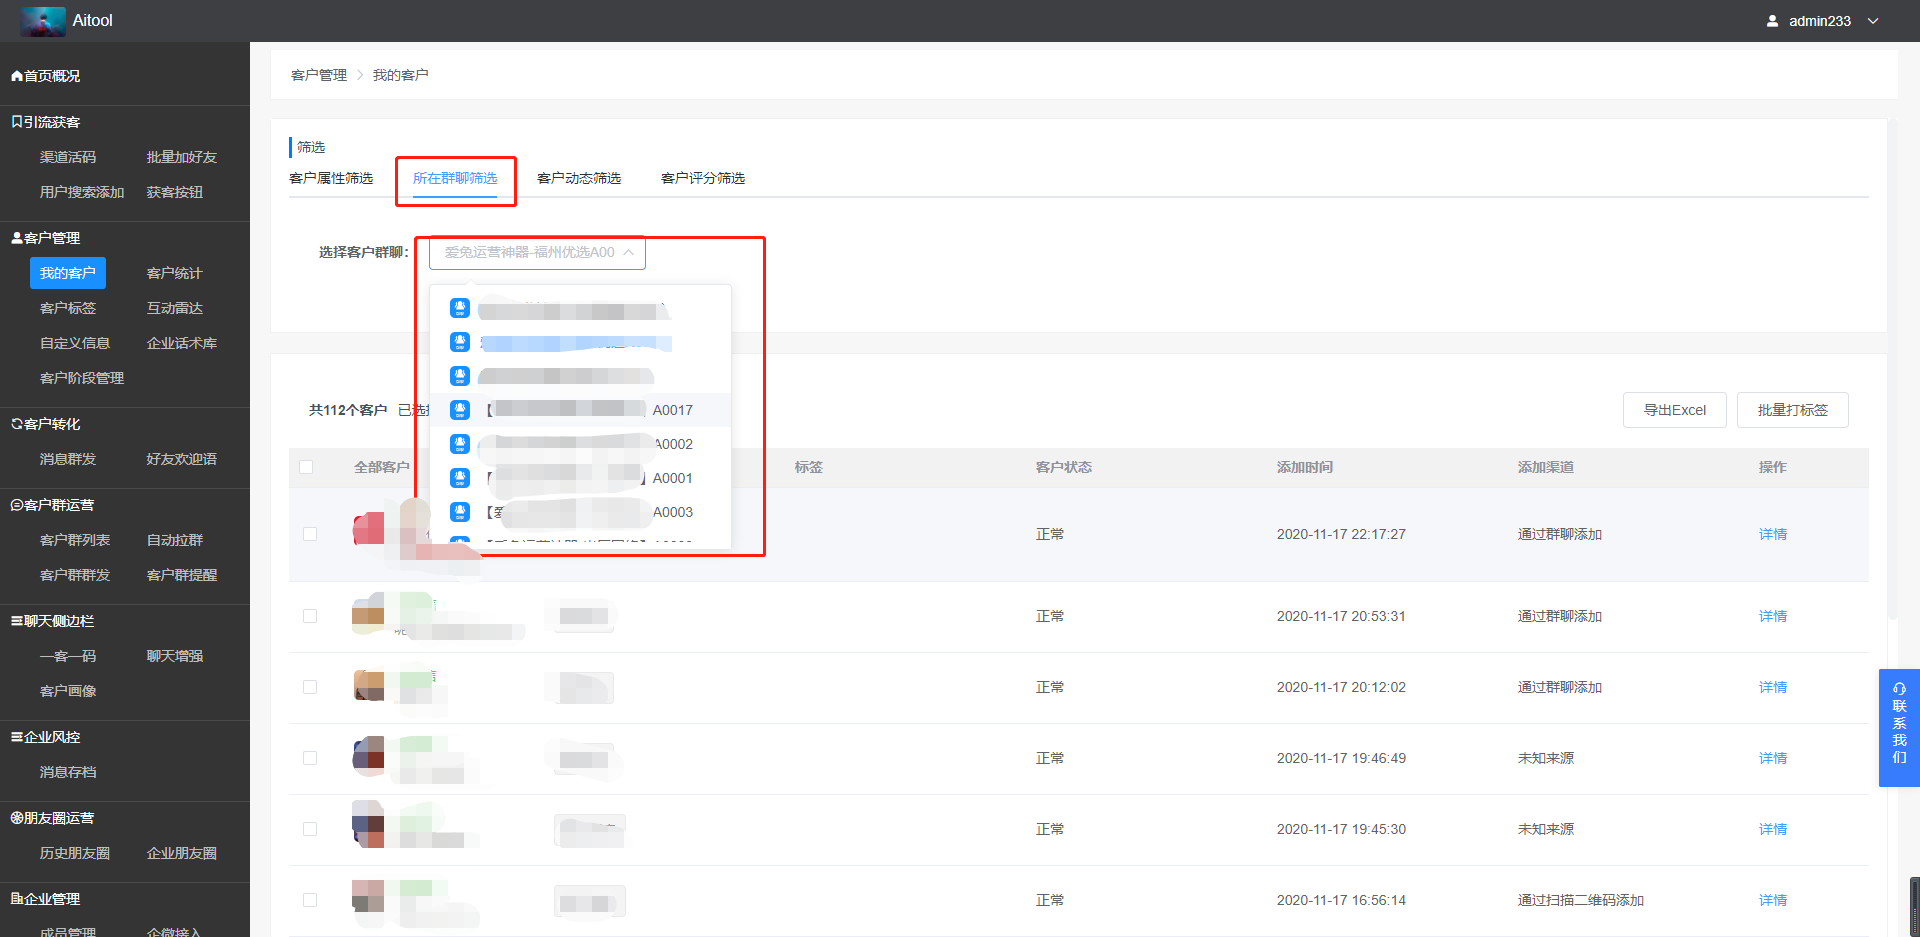The width and height of the screenshot is (1920, 937).
Task: Open 详情 for customer added 16:56:14
Action: (x=1773, y=900)
